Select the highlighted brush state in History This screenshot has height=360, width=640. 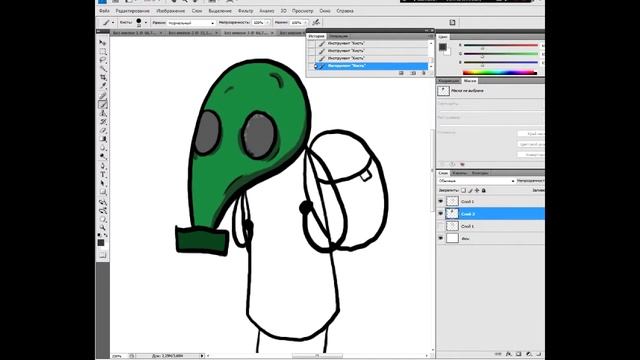[371, 66]
